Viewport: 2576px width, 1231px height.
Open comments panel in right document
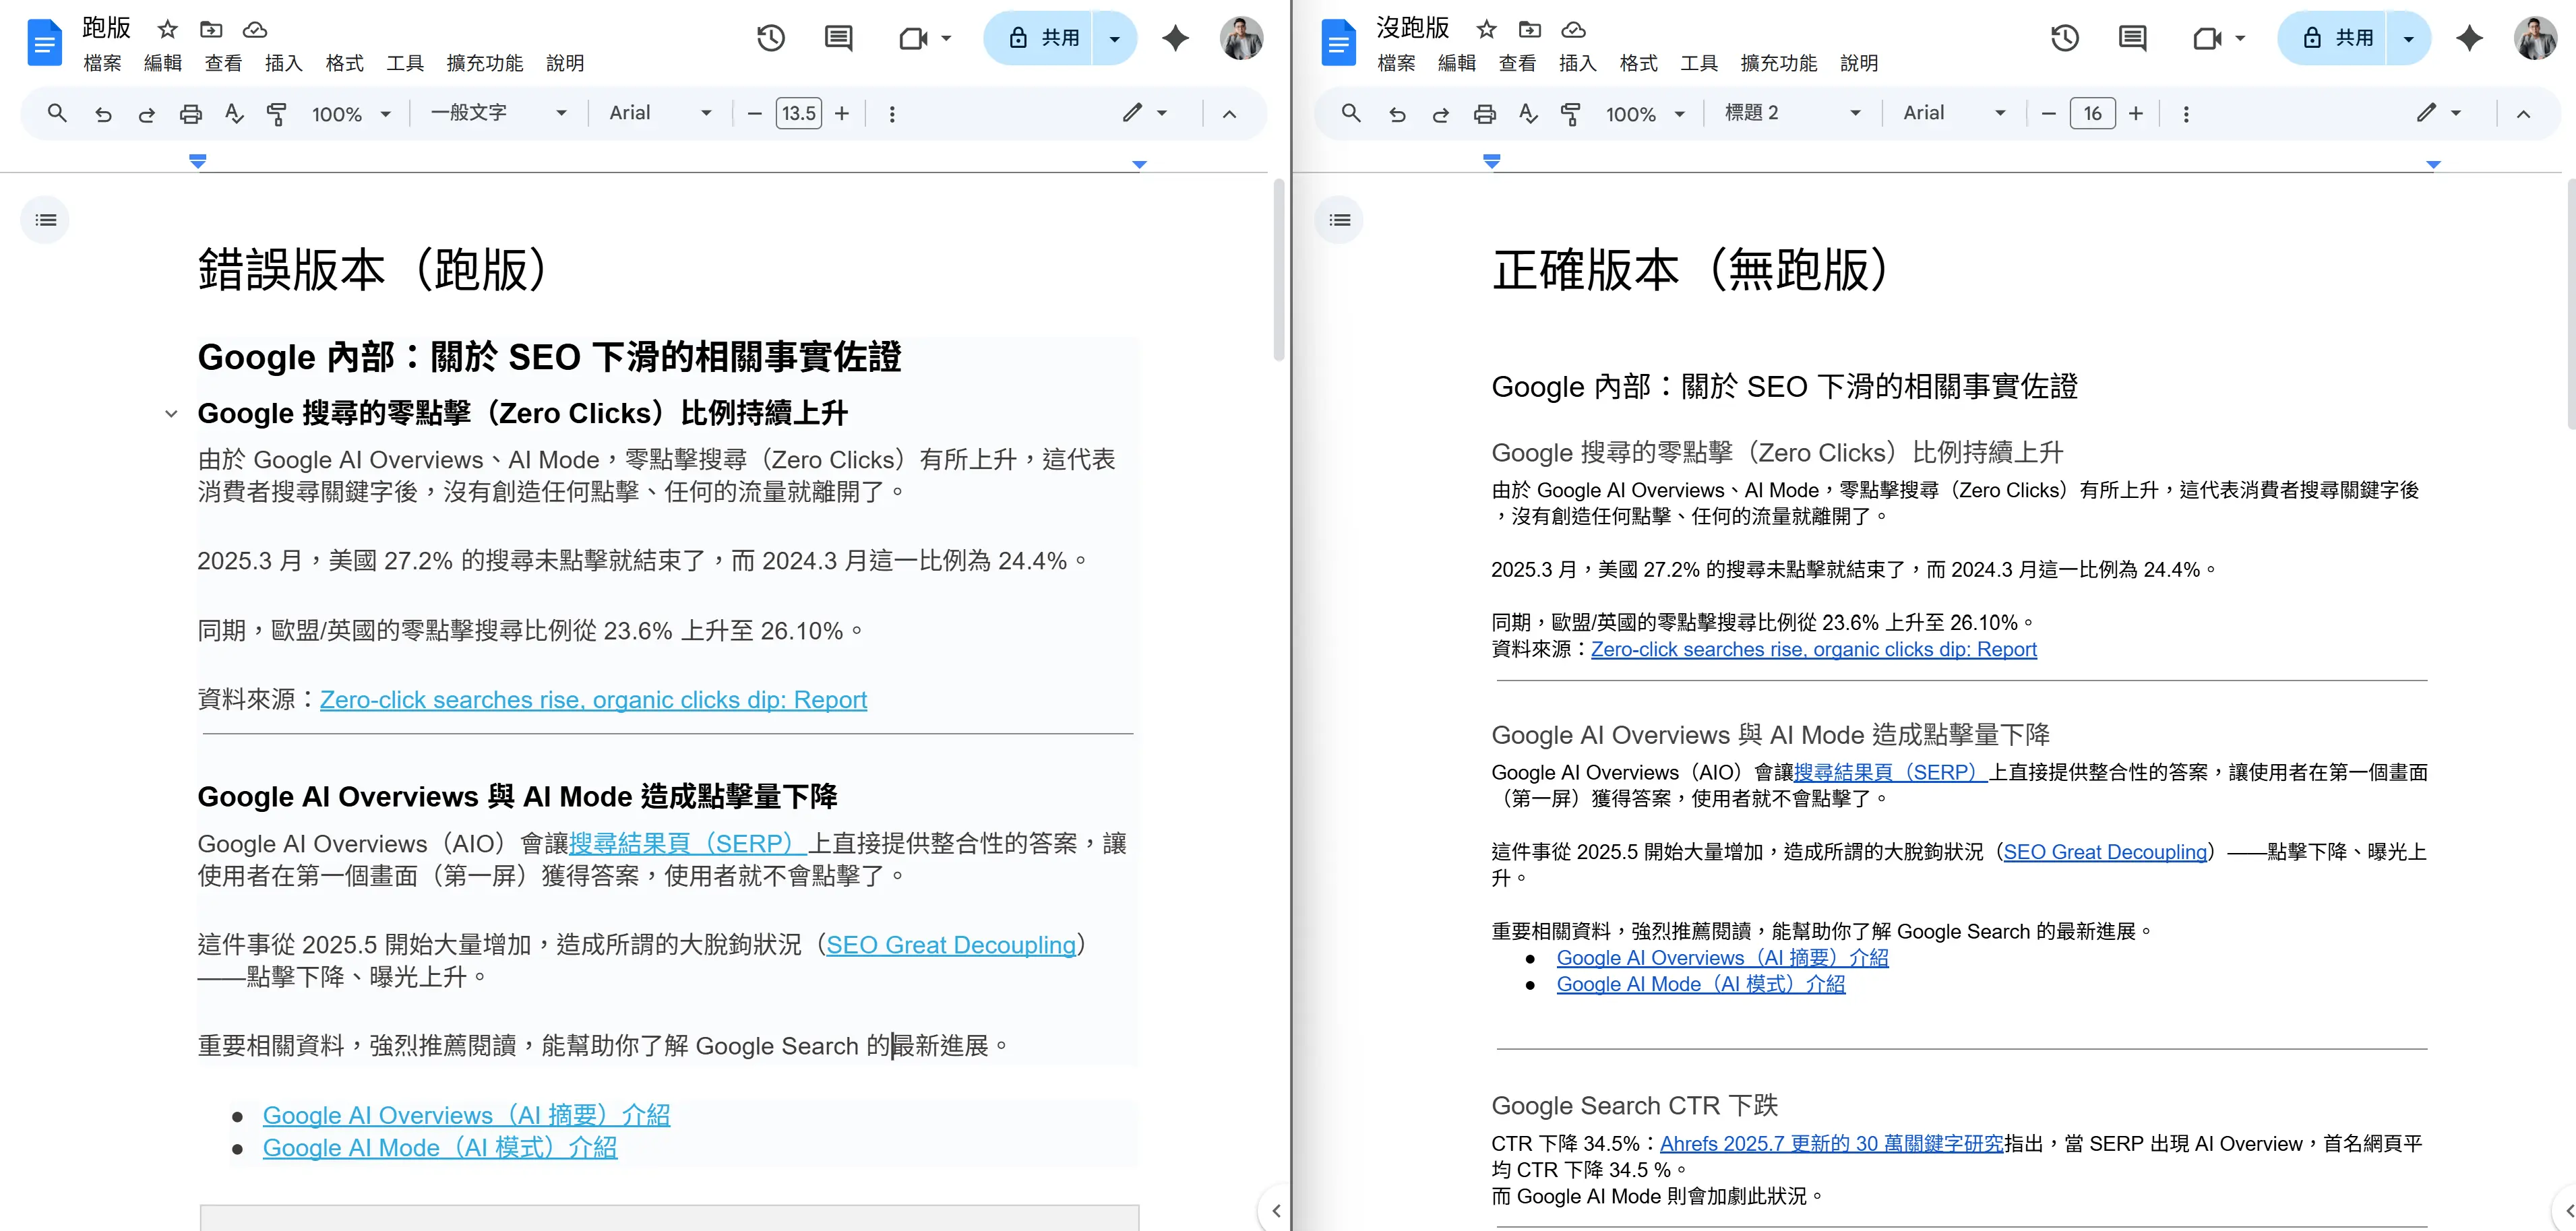(x=2132, y=39)
